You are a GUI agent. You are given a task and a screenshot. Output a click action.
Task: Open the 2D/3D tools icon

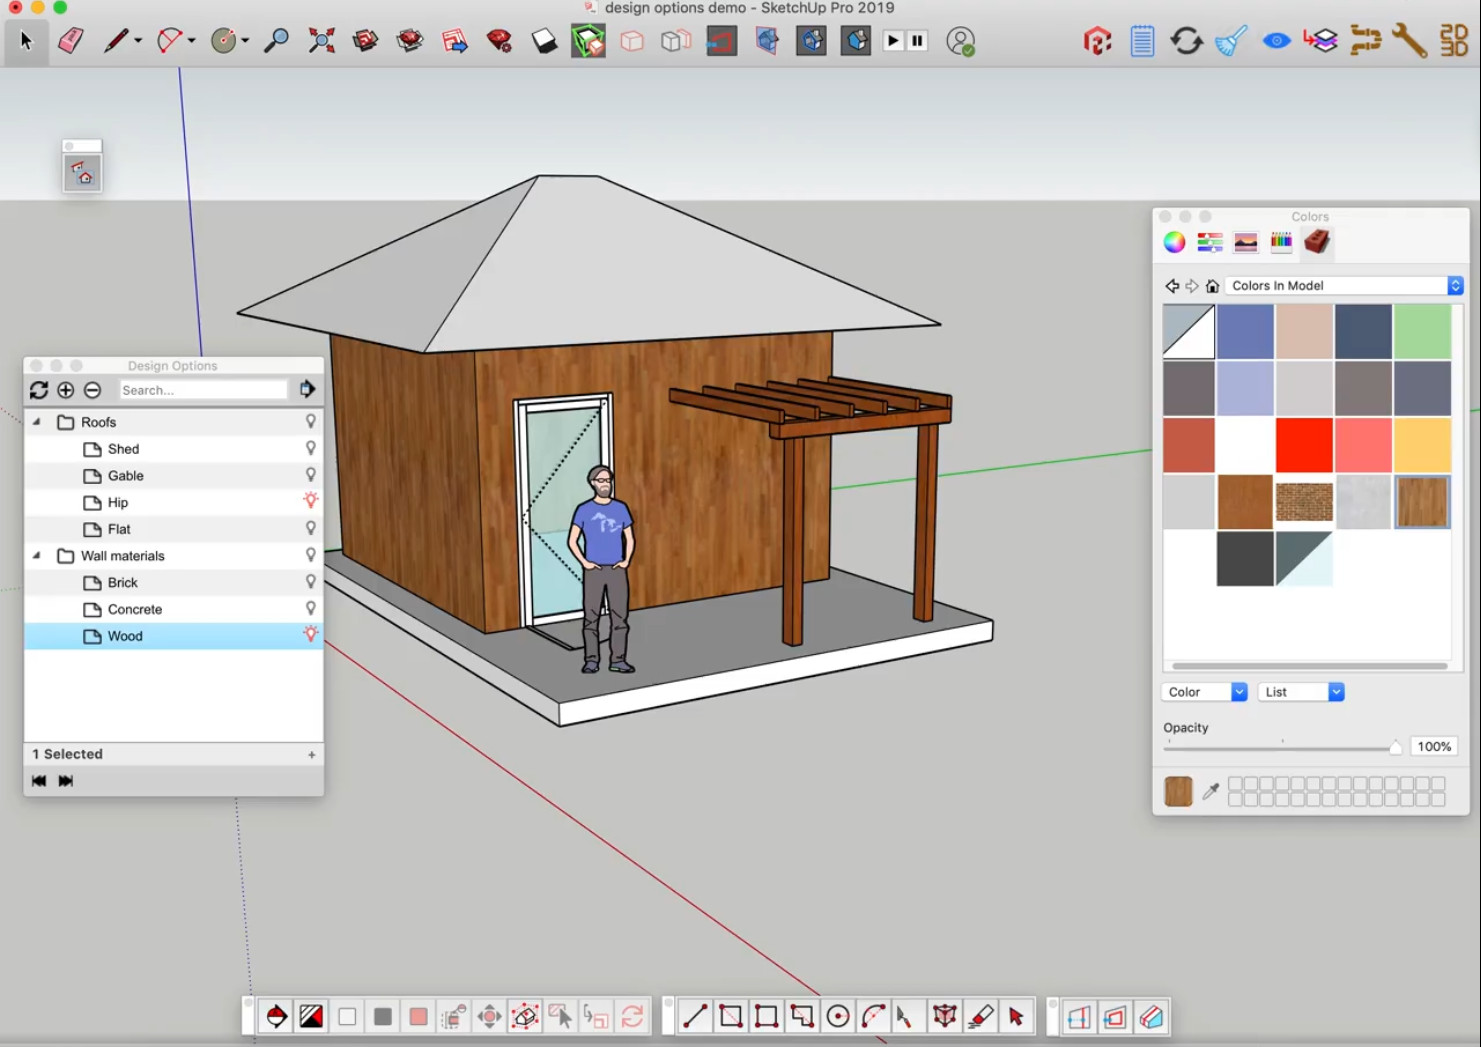click(x=1453, y=41)
